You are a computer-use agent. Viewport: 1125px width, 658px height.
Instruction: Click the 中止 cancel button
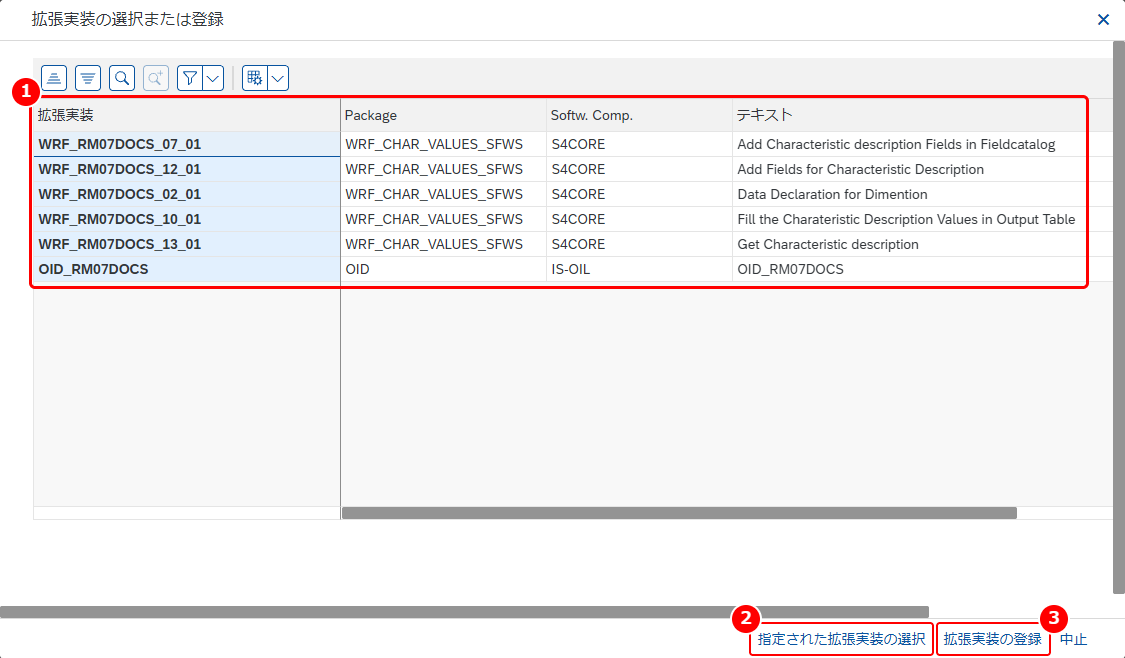point(1074,639)
